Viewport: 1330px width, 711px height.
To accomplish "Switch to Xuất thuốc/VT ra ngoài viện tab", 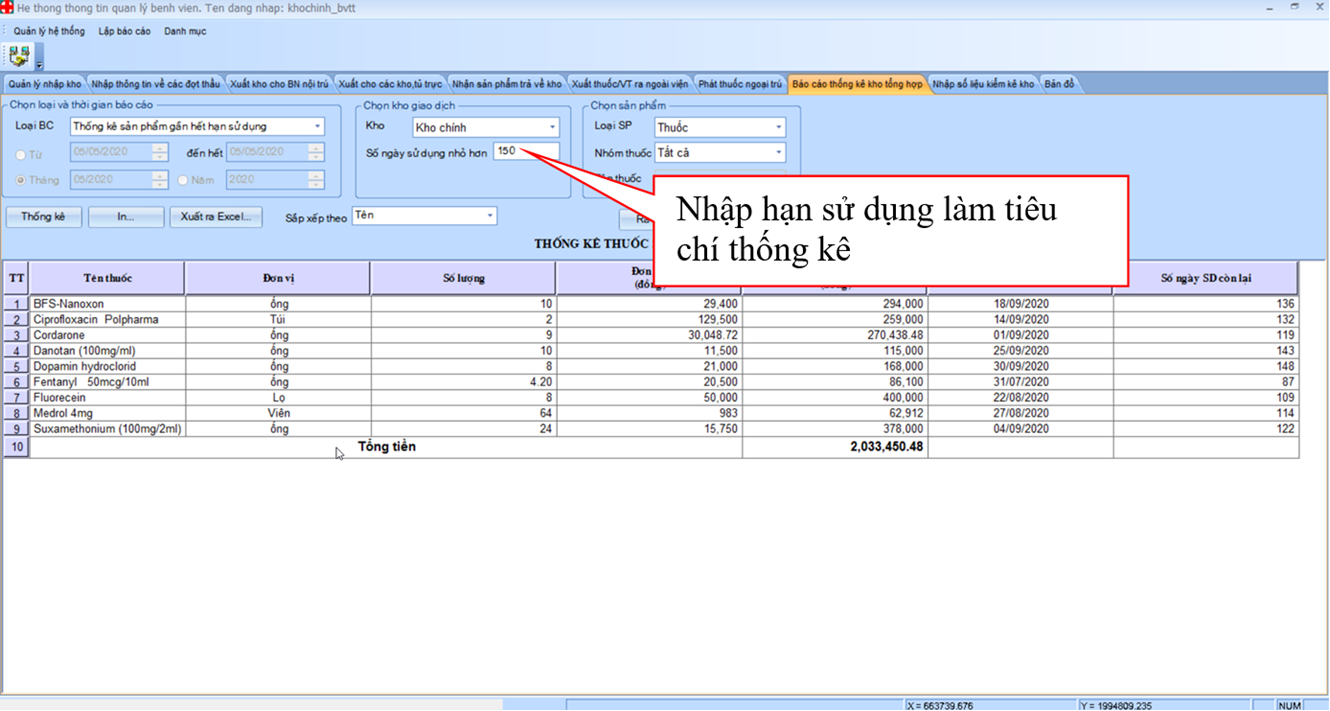I will click(631, 84).
